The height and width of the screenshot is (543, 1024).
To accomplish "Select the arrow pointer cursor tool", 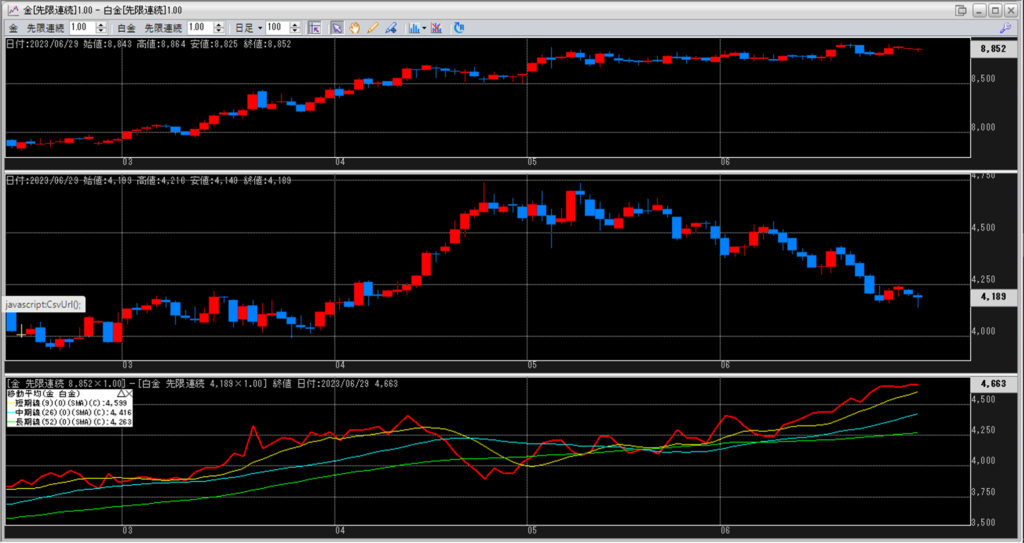I will point(337,27).
